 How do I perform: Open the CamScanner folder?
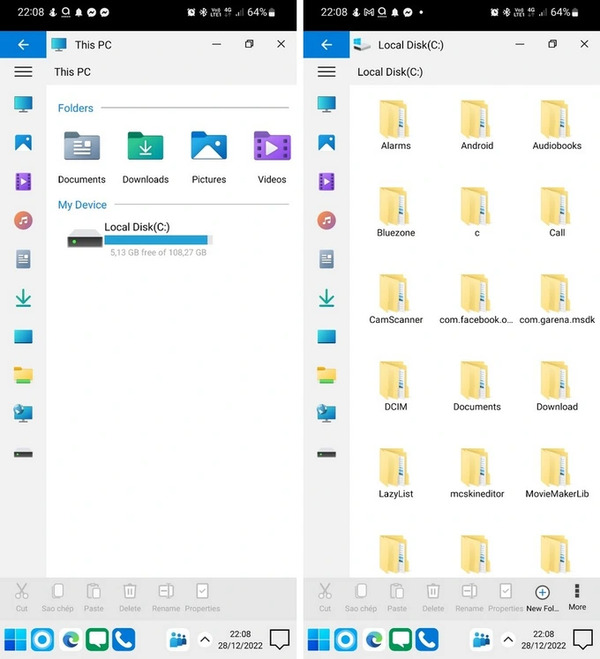pyautogui.click(x=395, y=300)
